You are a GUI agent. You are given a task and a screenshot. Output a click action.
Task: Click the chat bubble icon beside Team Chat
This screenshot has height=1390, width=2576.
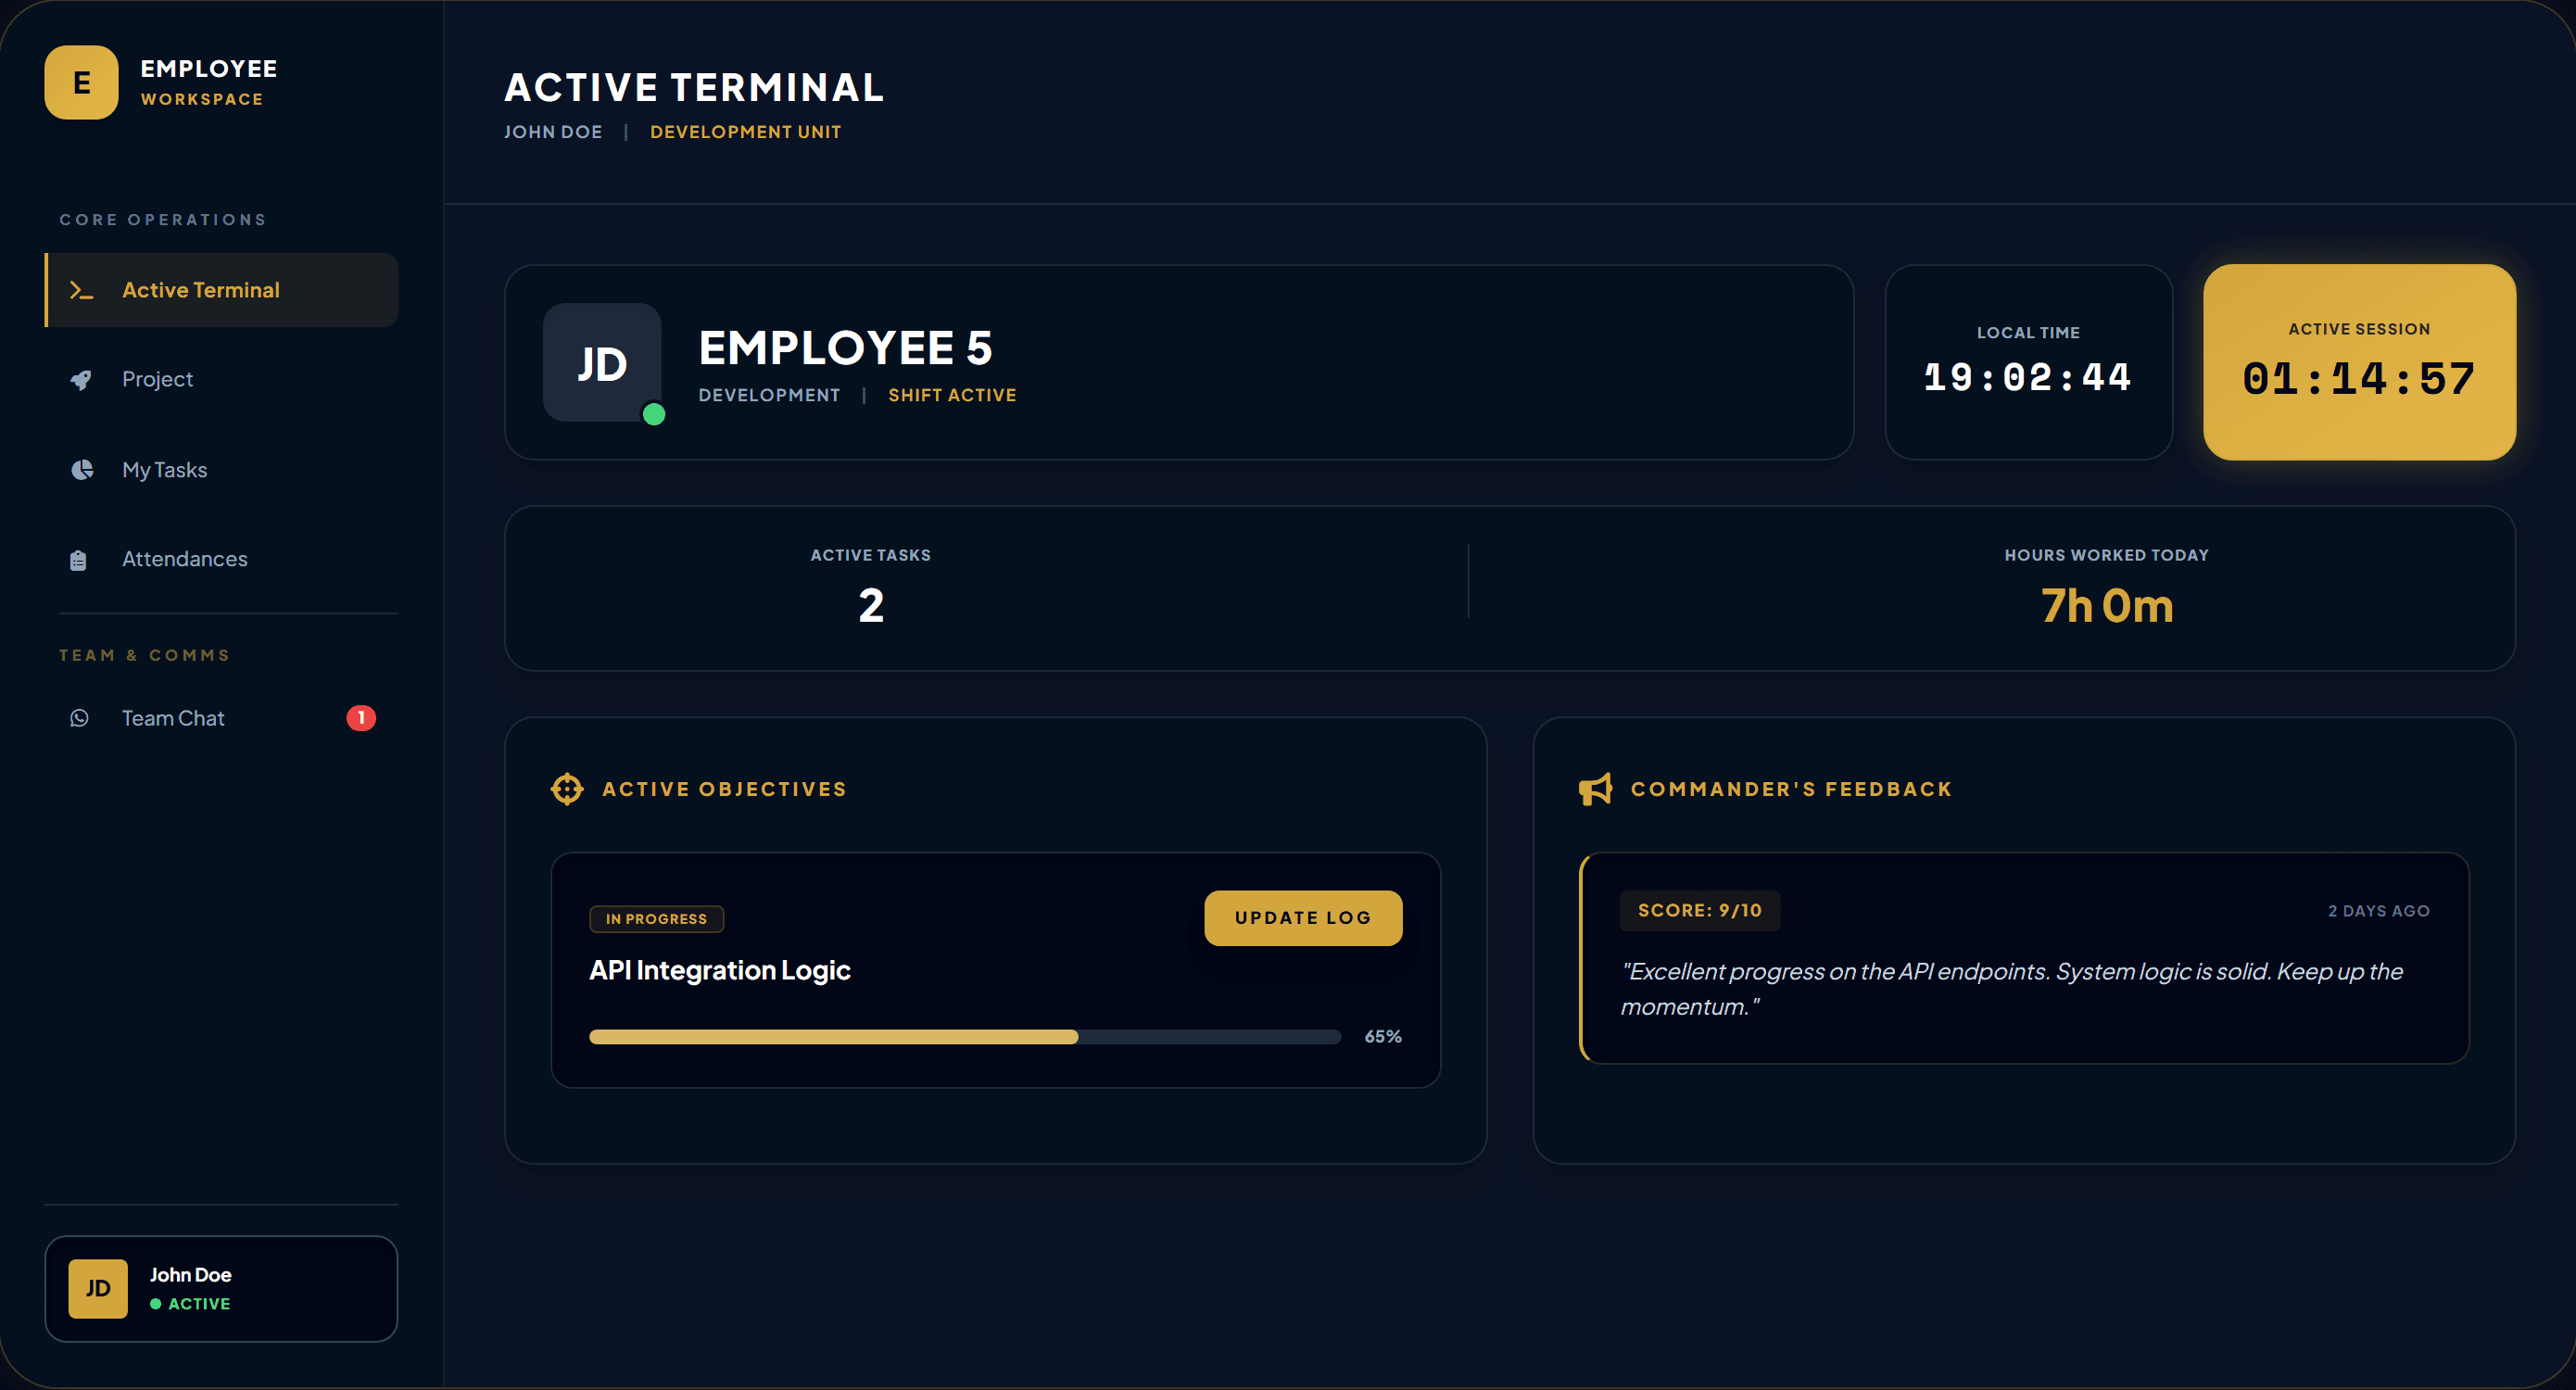tap(79, 718)
